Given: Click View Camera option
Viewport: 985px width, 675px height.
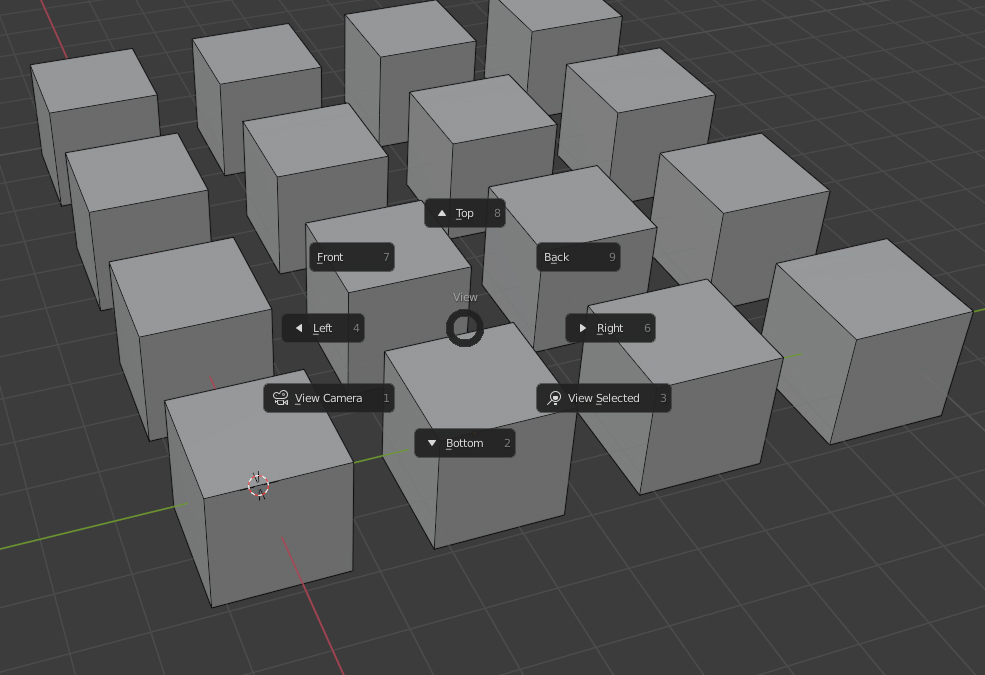Looking at the screenshot, I should (329, 398).
